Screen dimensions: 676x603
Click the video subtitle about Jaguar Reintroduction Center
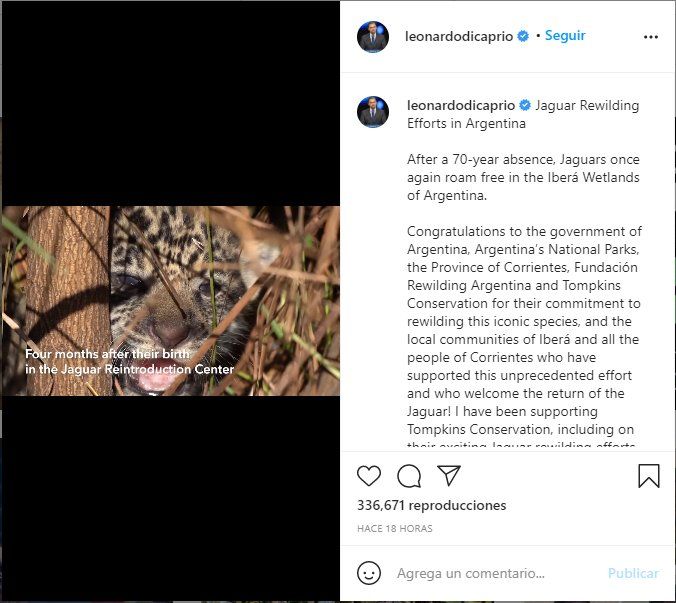click(130, 362)
